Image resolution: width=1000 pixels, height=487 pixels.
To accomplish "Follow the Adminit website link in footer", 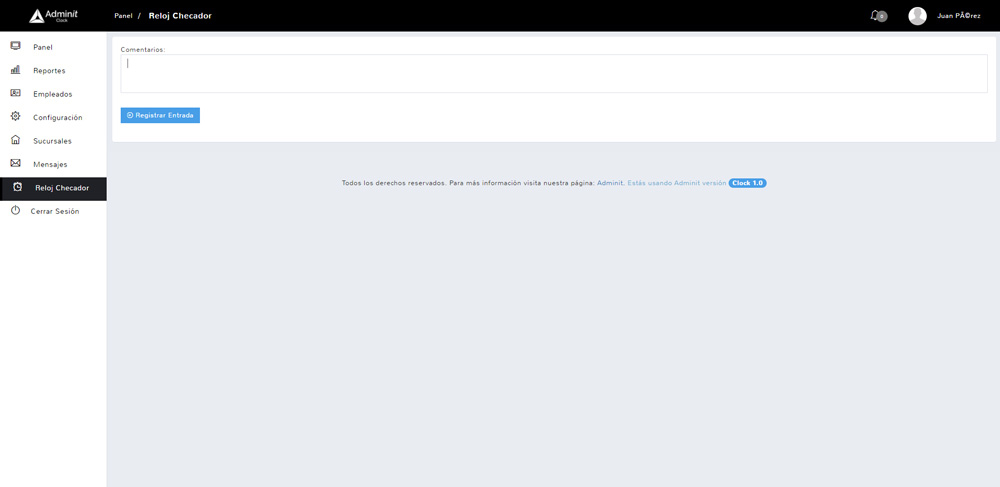I will point(610,183).
